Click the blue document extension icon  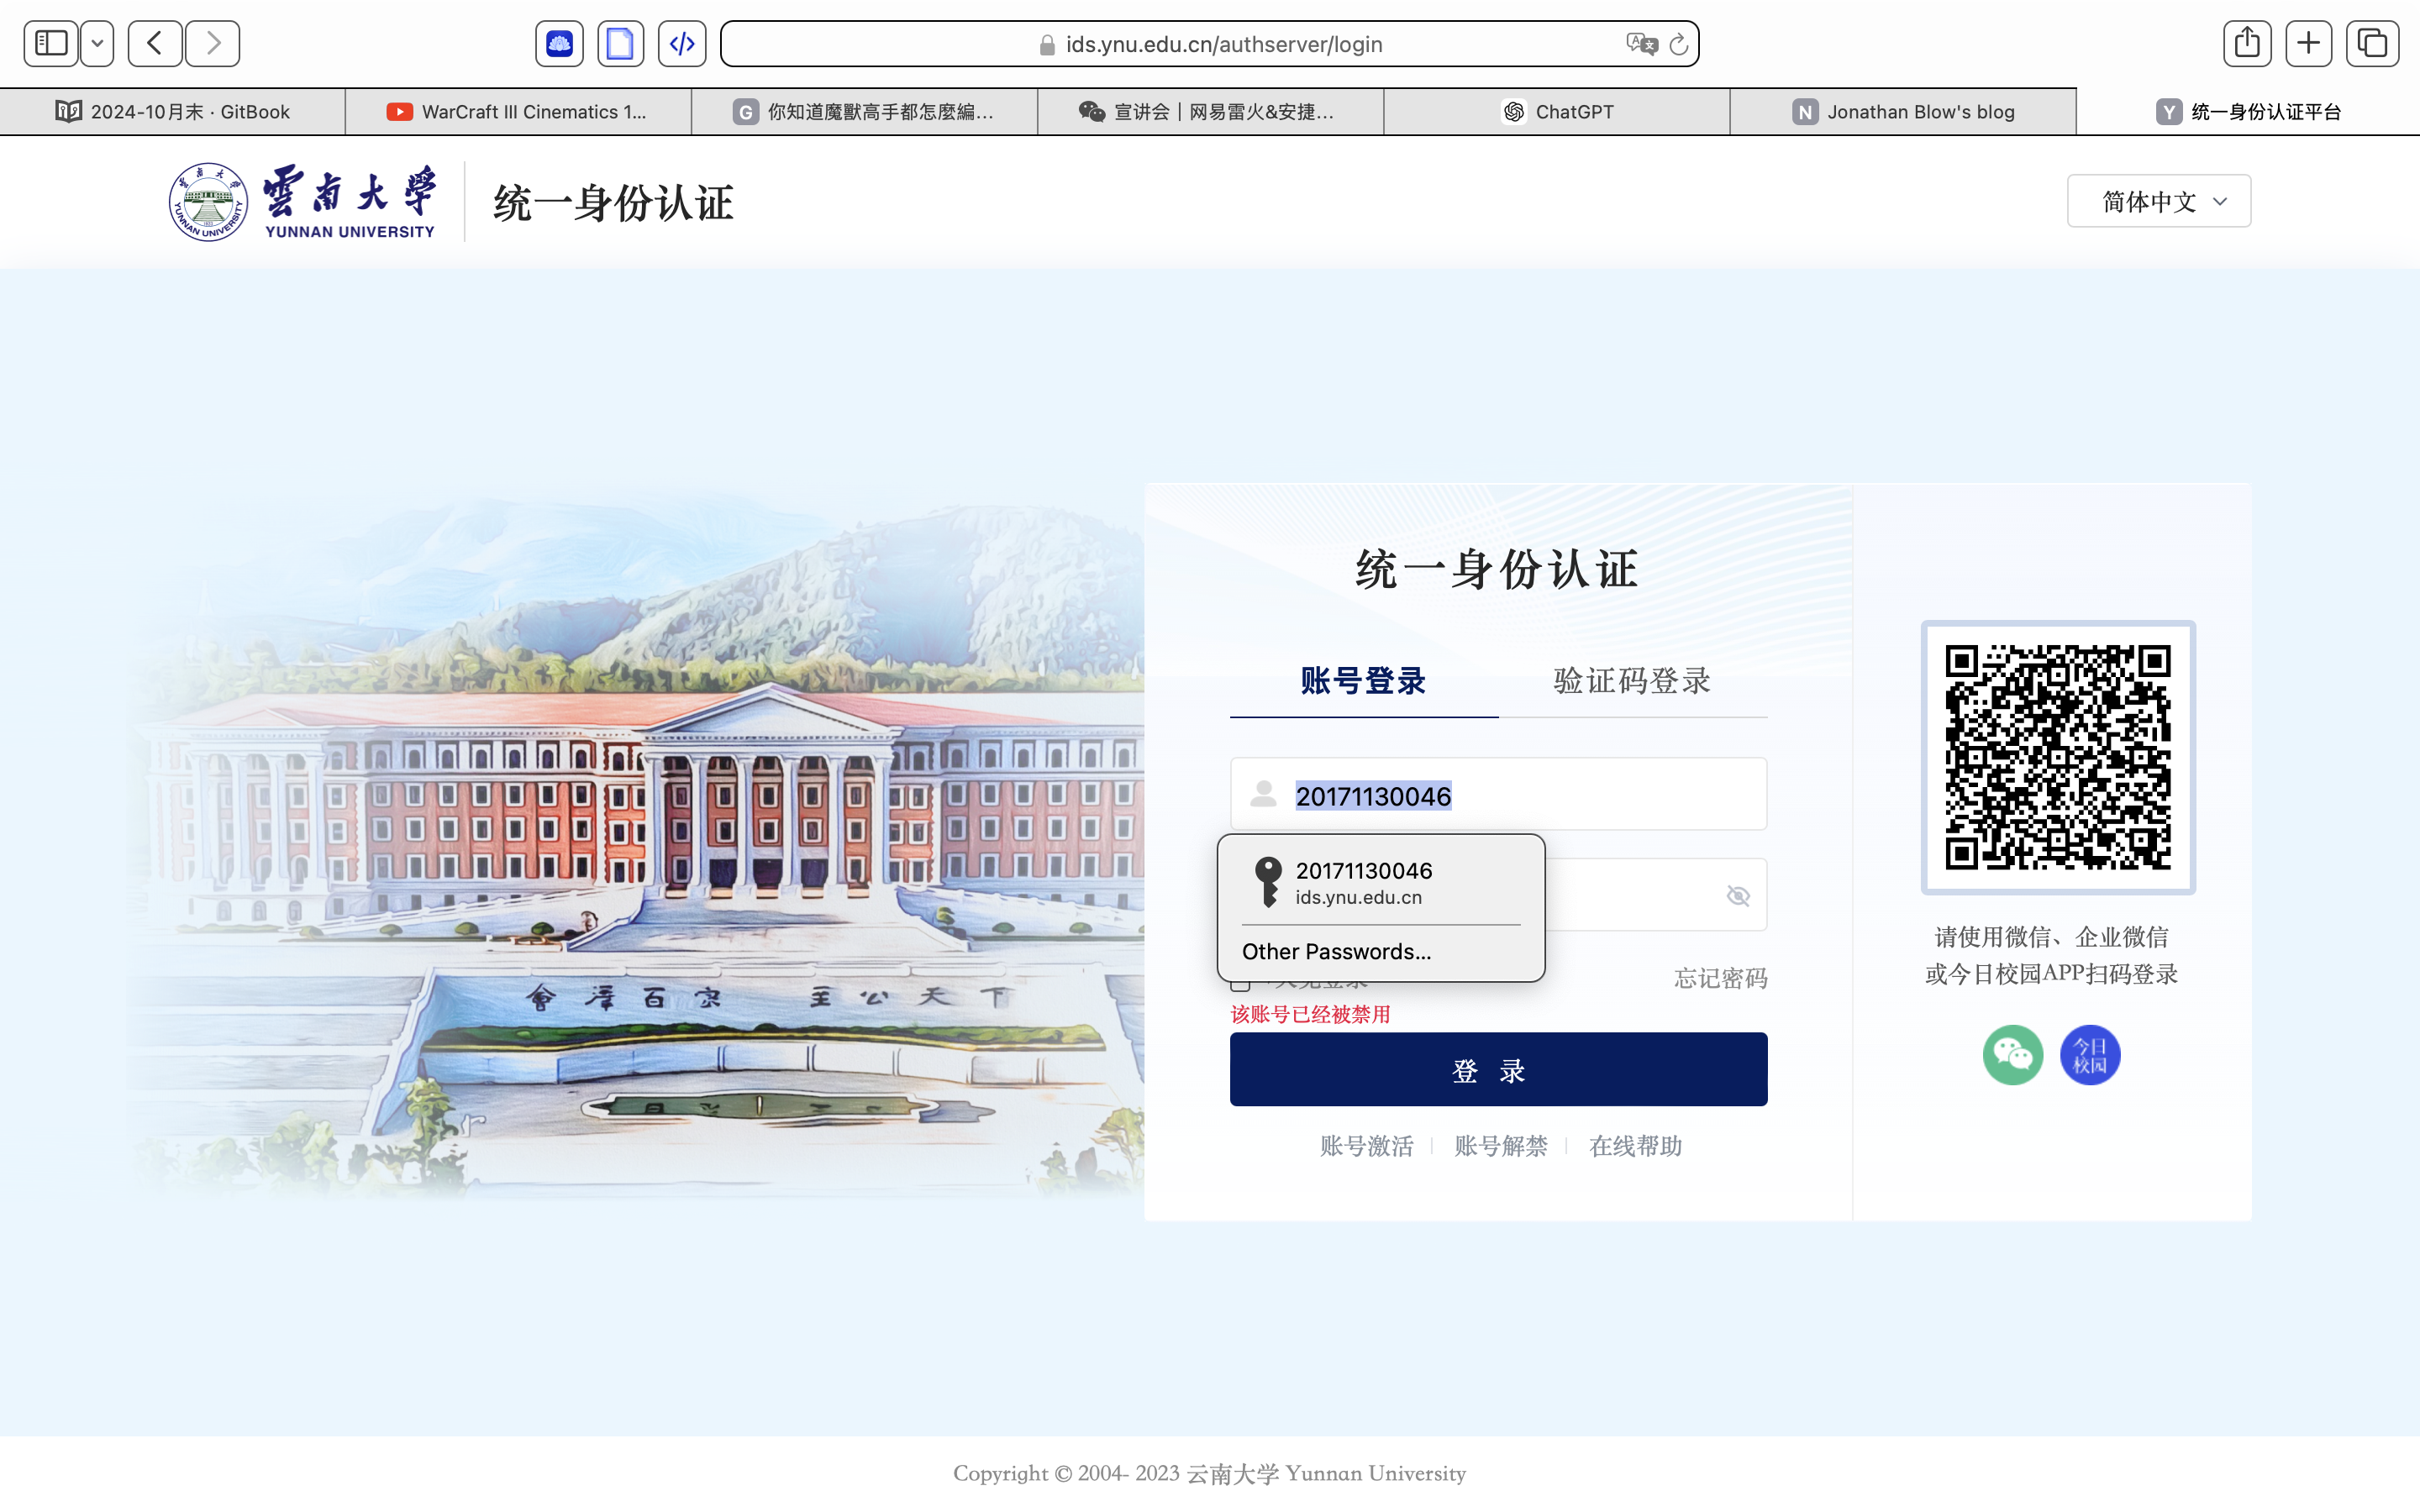click(620, 43)
